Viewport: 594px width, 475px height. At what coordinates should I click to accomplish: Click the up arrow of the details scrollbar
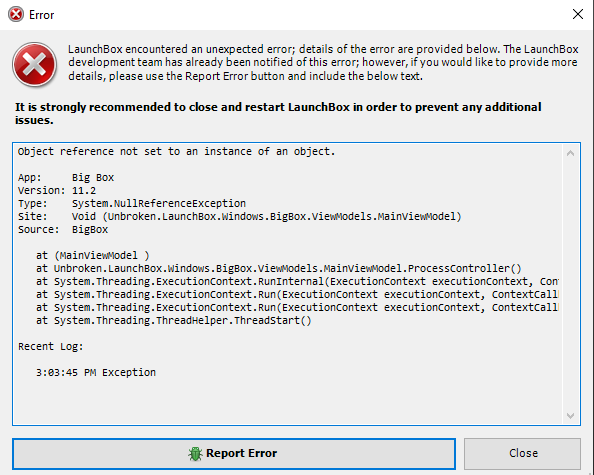(571, 153)
